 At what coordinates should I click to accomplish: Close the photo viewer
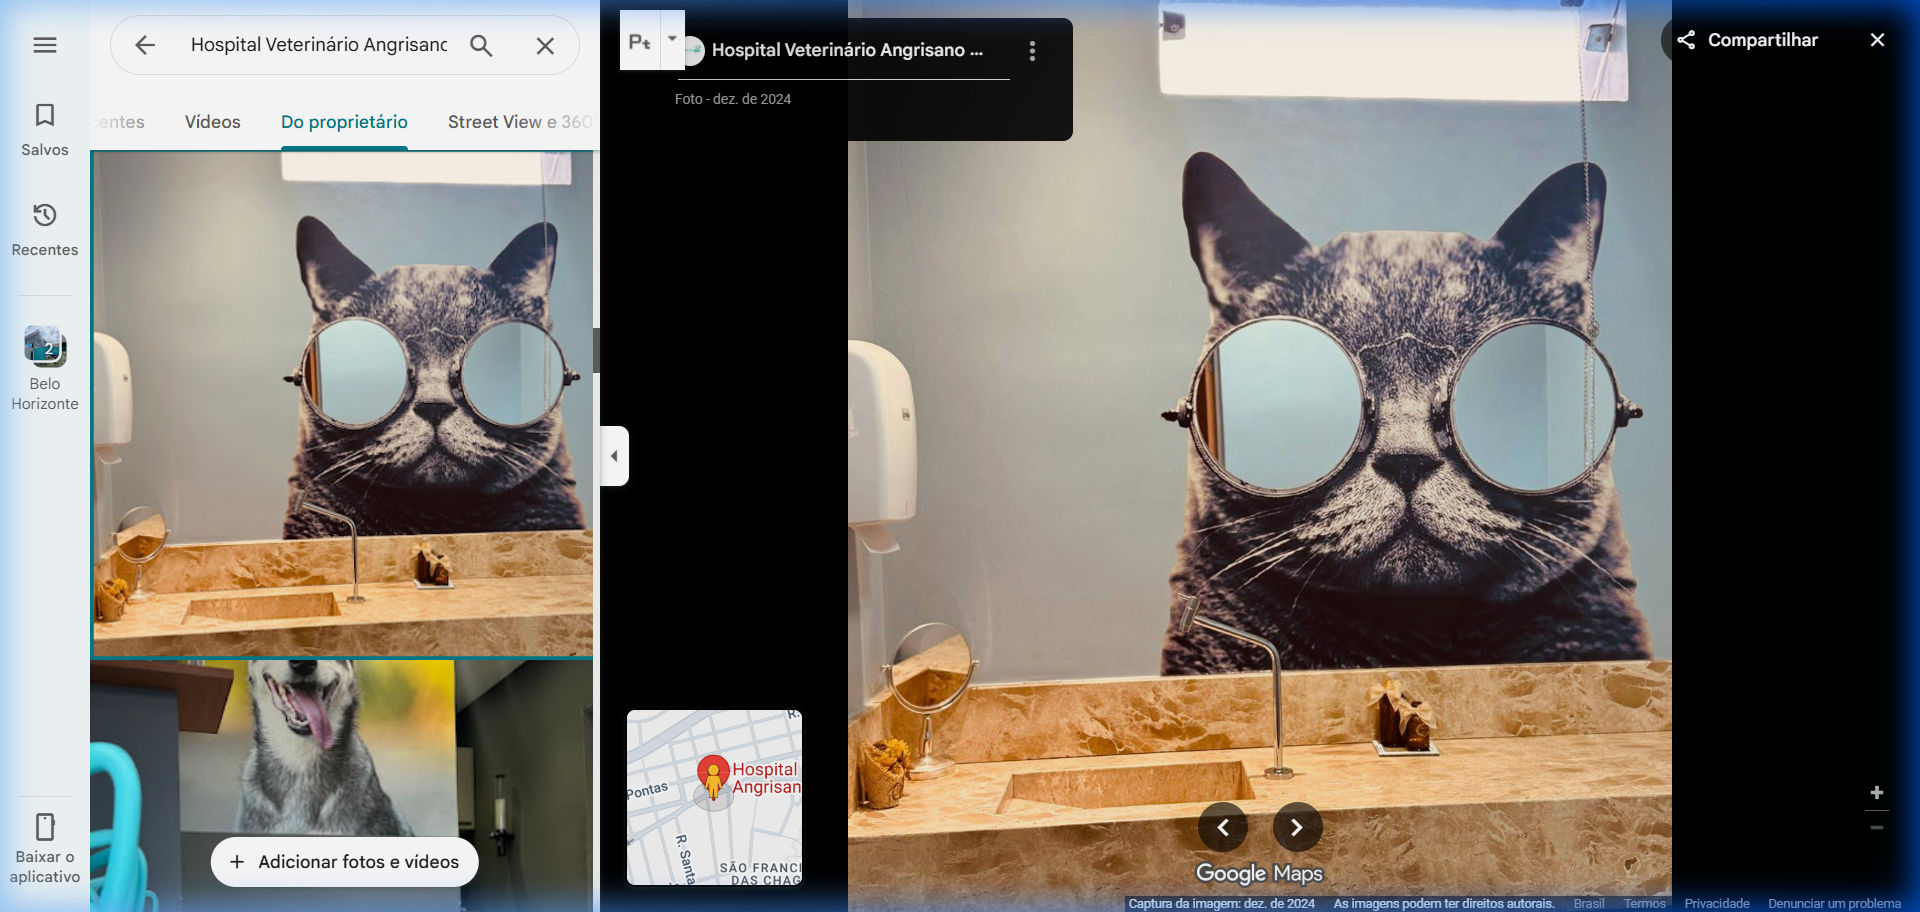coord(1877,40)
